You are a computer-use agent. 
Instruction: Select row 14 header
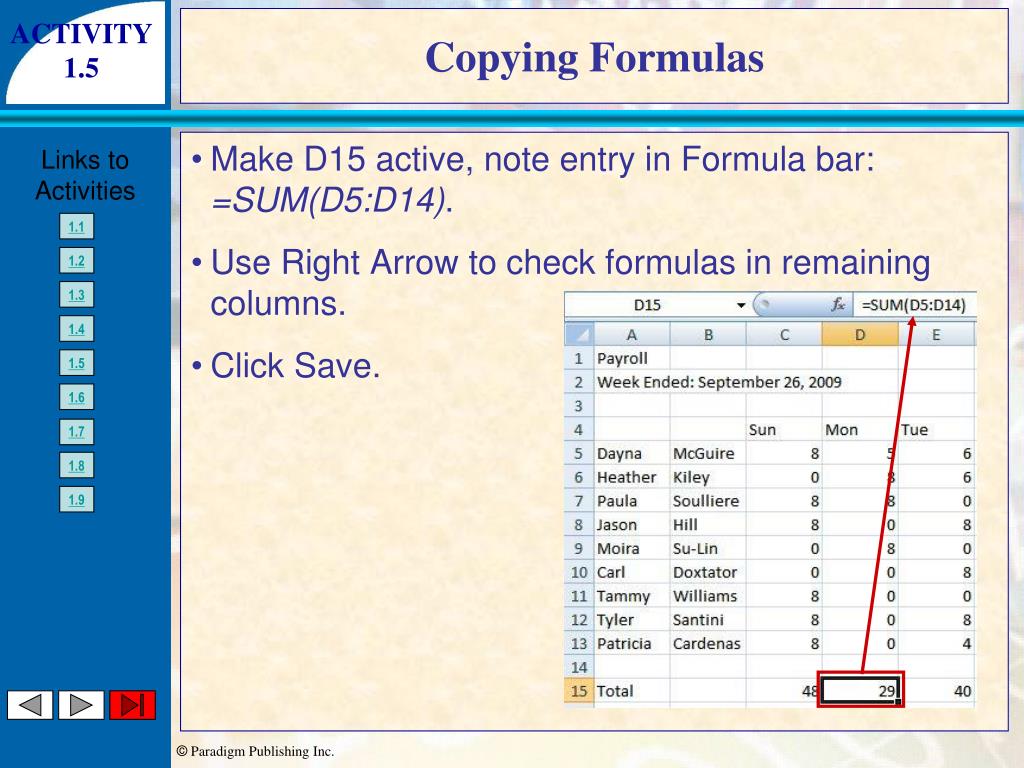(x=579, y=667)
